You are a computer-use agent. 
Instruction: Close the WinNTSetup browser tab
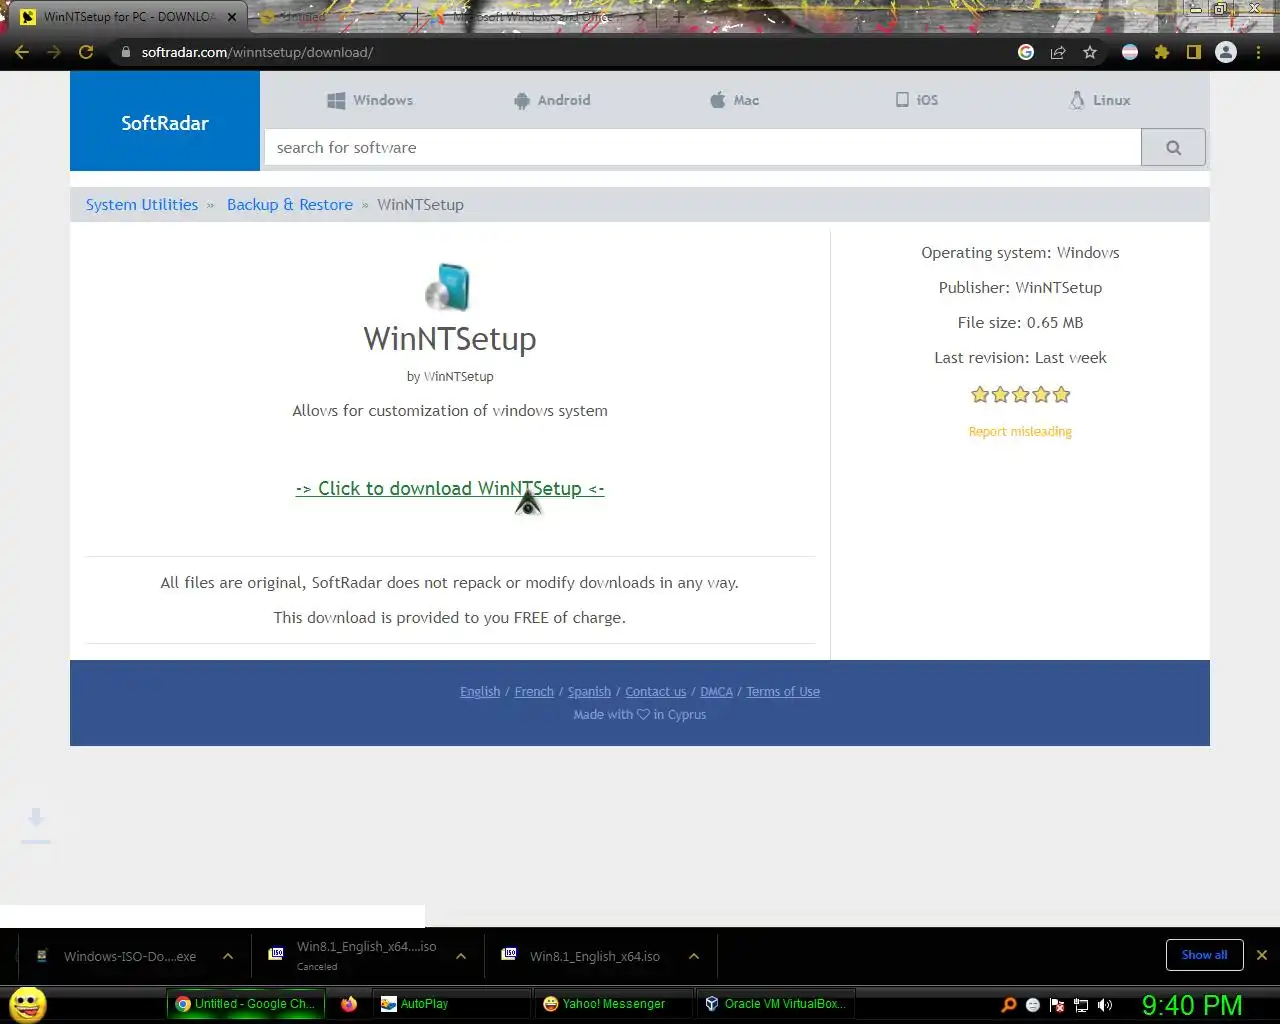click(x=232, y=17)
